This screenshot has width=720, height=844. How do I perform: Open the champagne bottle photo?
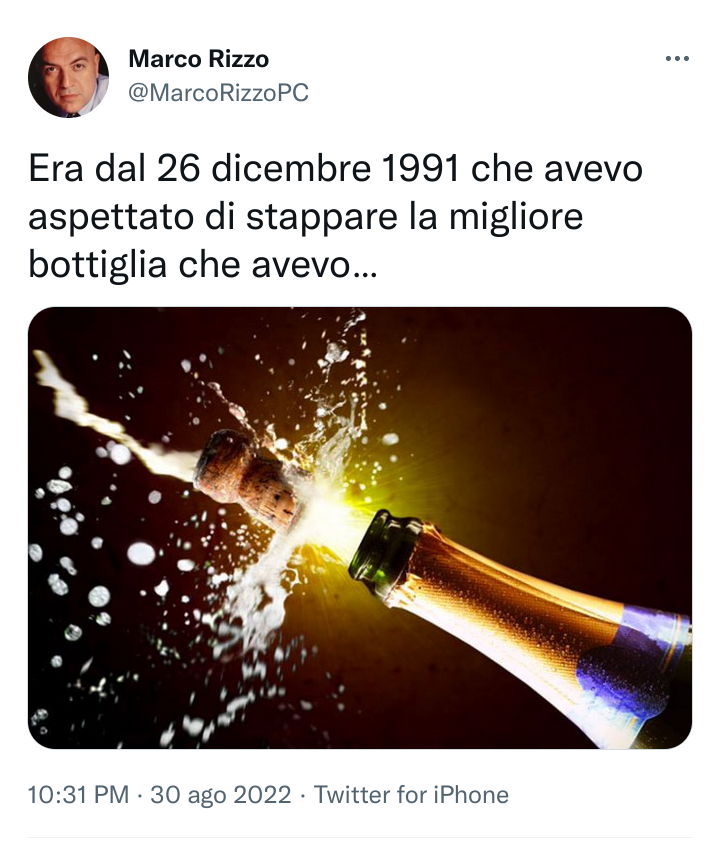360,528
